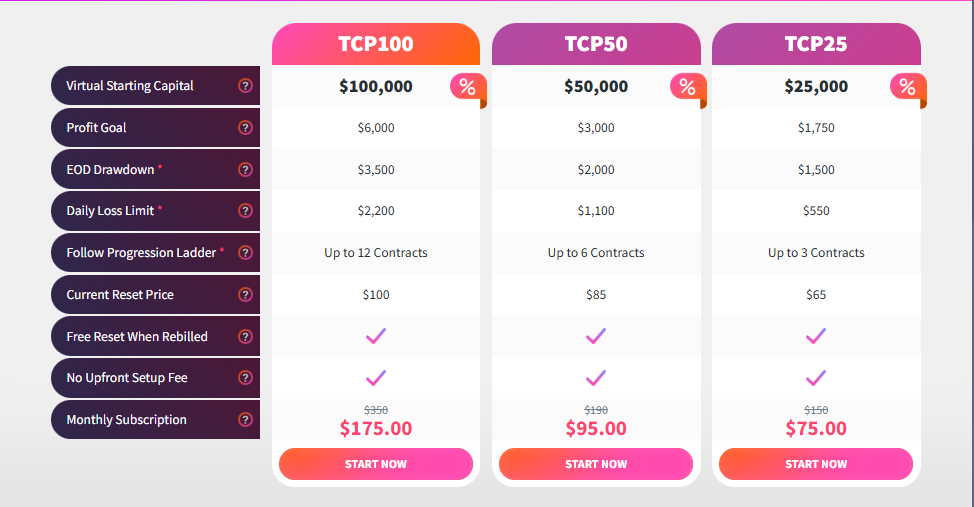Click question mark beside Current Reset Price
This screenshot has width=974, height=507.
245,295
